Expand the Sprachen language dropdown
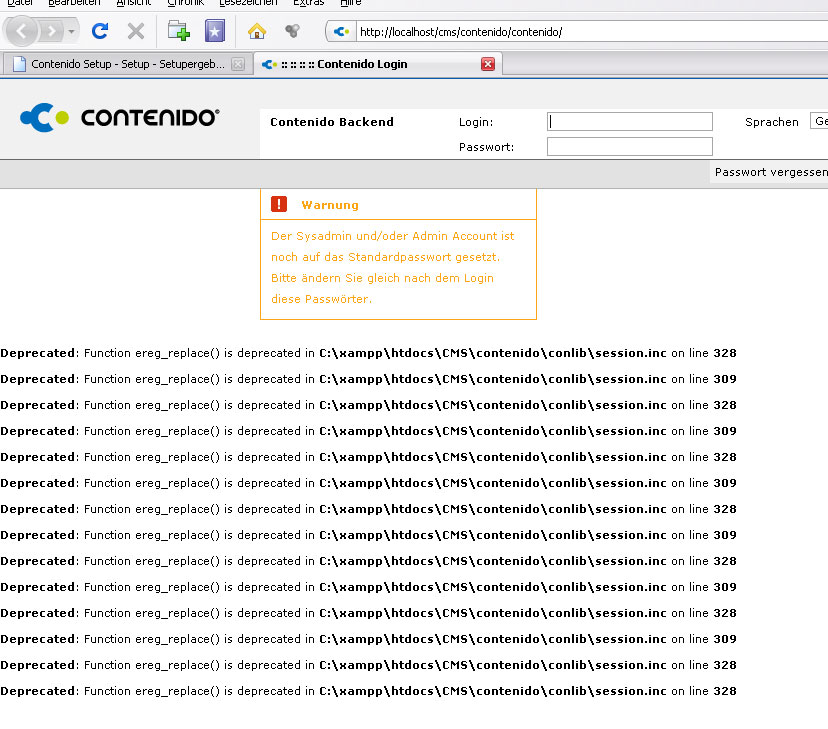 click(x=819, y=121)
